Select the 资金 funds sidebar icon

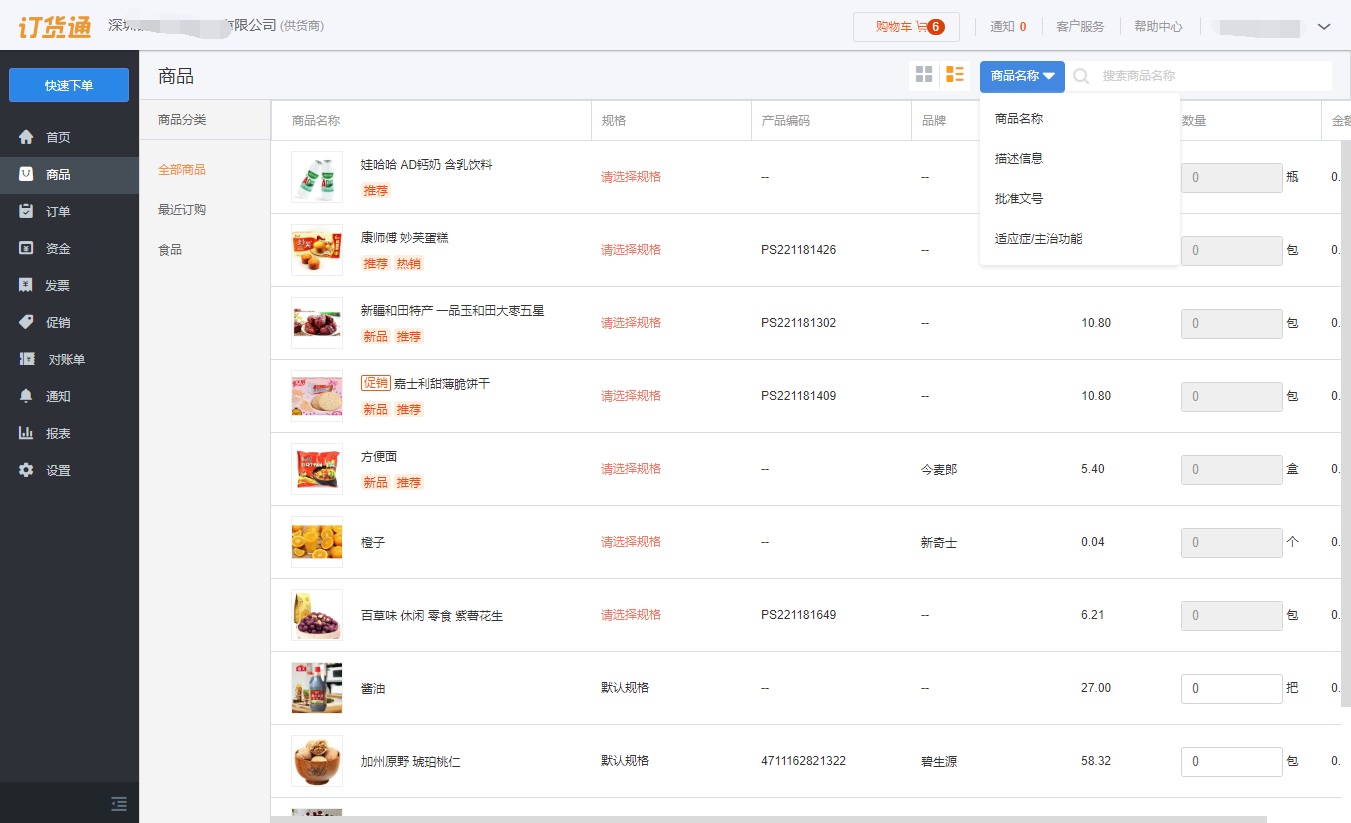click(26, 248)
